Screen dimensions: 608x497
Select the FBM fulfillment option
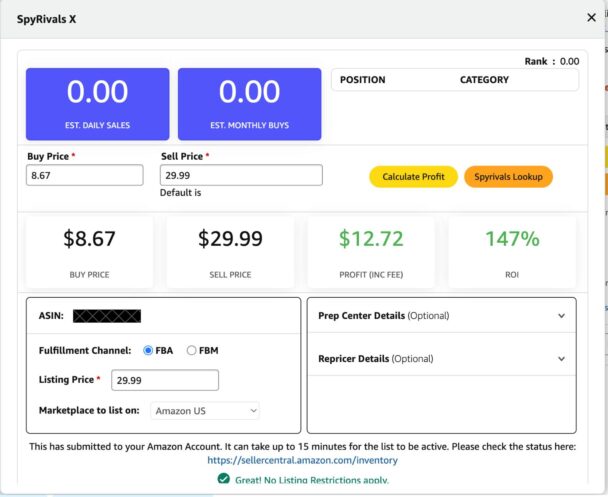191,351
